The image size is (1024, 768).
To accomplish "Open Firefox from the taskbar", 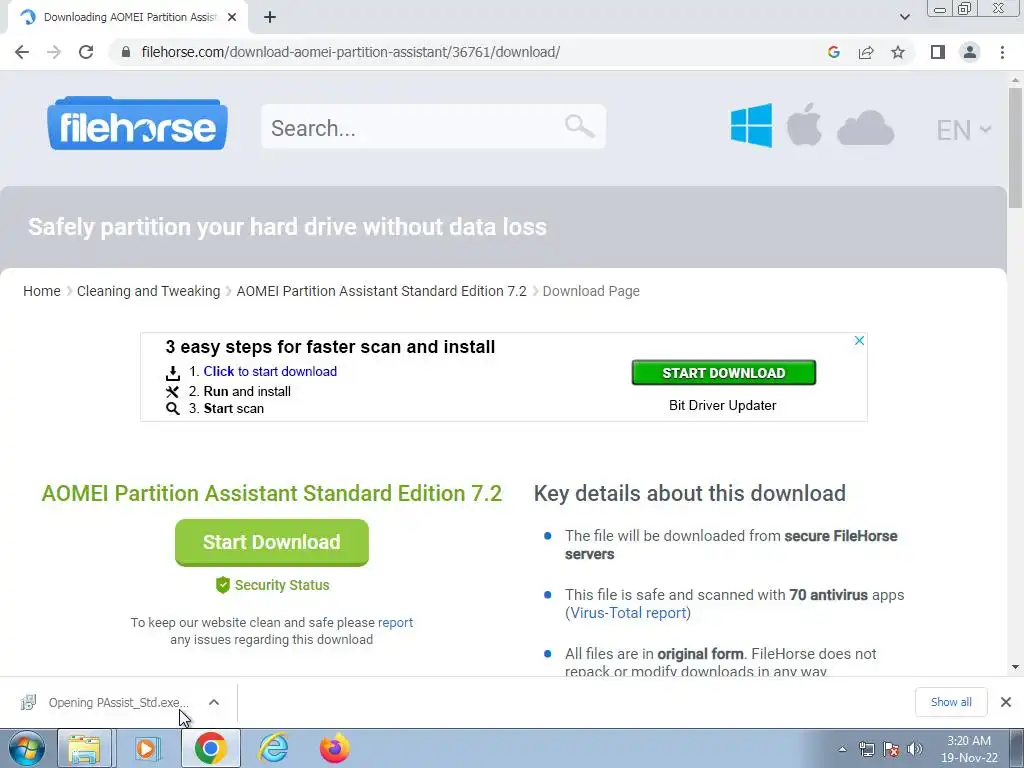I will 334,748.
